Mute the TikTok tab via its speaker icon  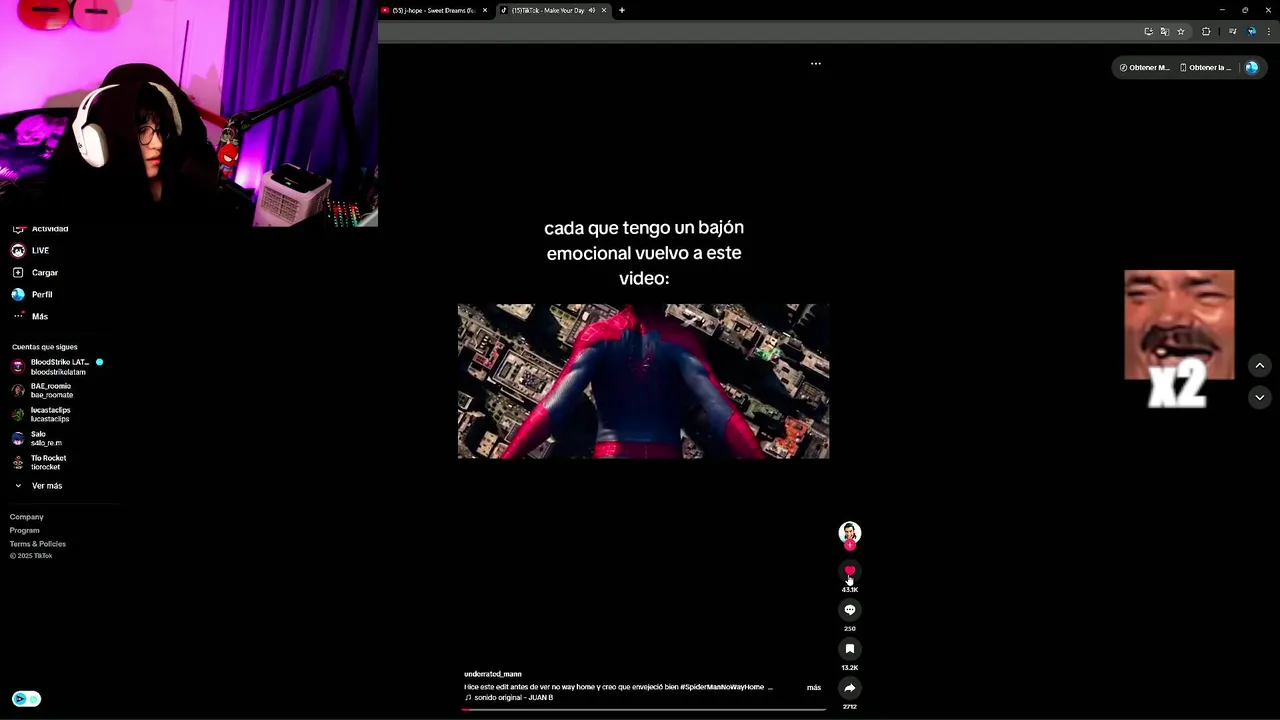592,10
